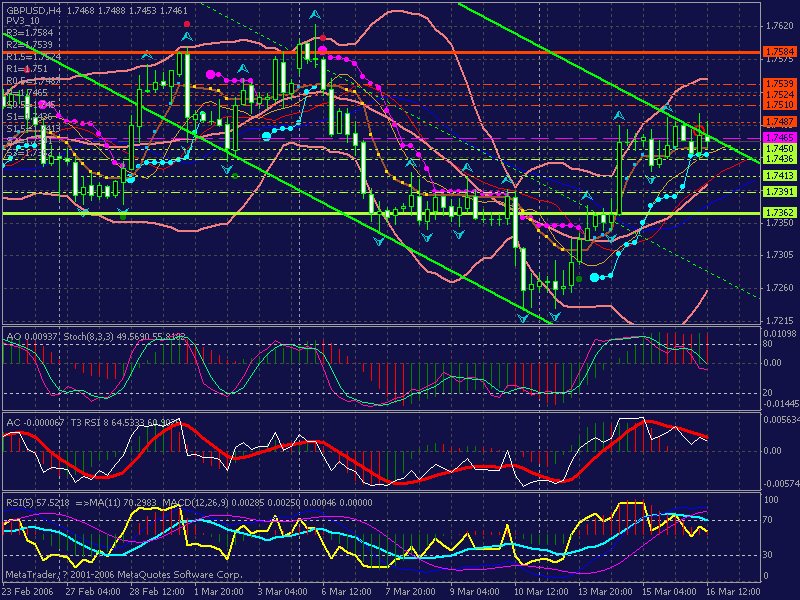Click the 70 level on the RSI scale
800x600 pixels.
(x=767, y=520)
